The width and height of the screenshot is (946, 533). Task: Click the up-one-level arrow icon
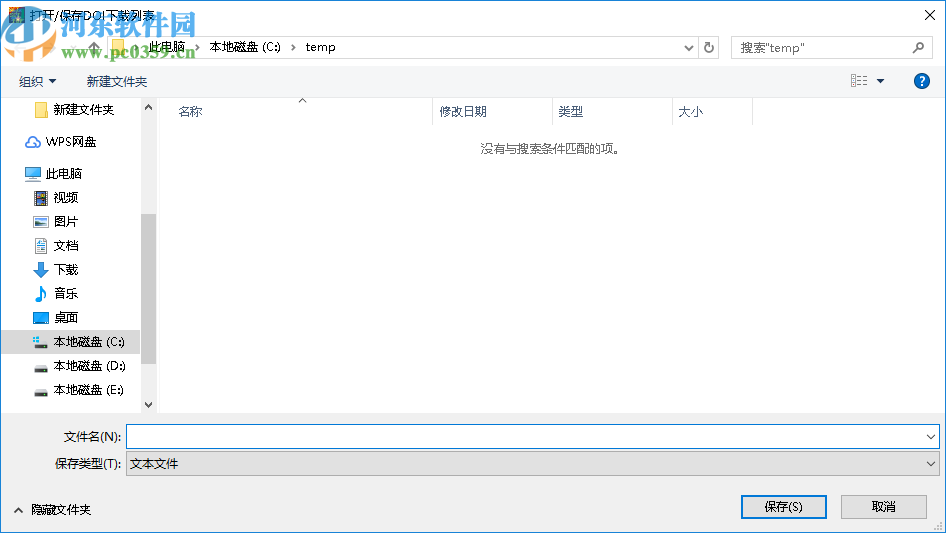coord(94,47)
